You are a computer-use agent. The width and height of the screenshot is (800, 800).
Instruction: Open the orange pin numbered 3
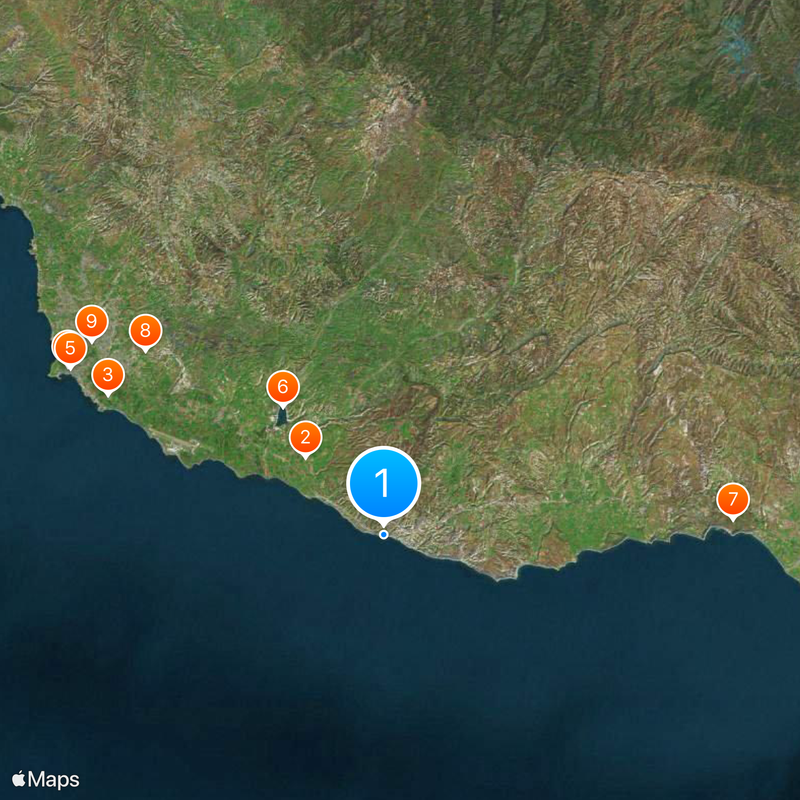[x=108, y=375]
